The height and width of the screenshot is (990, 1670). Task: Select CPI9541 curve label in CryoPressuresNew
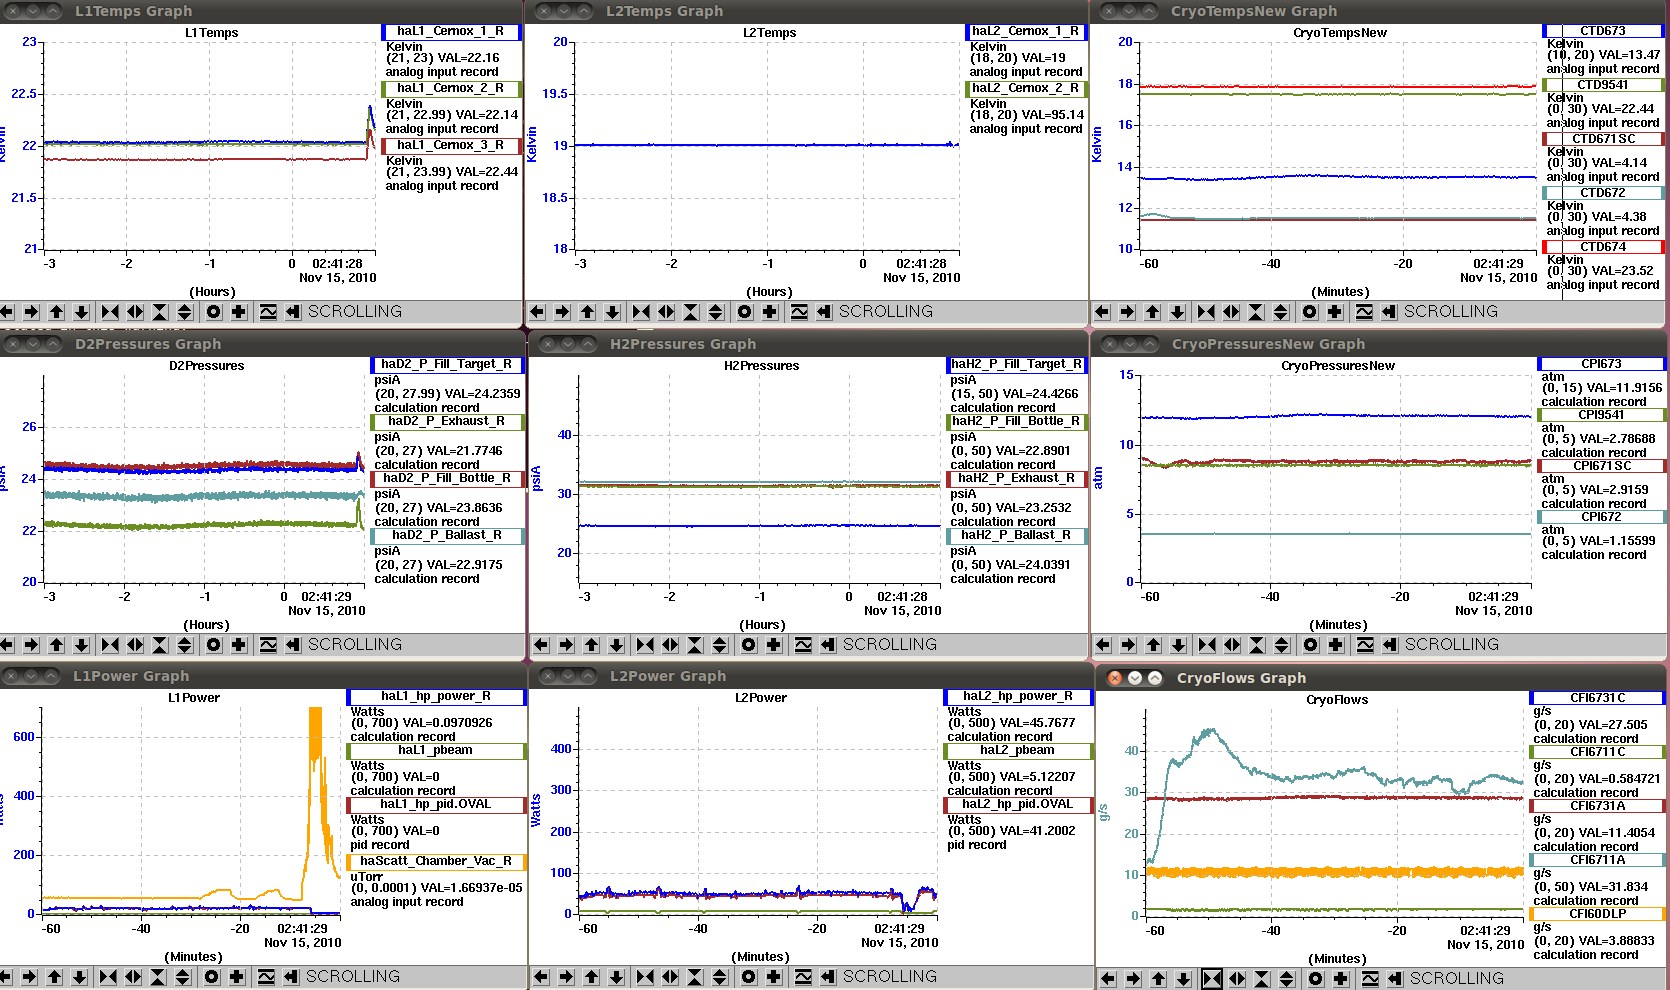point(1601,415)
